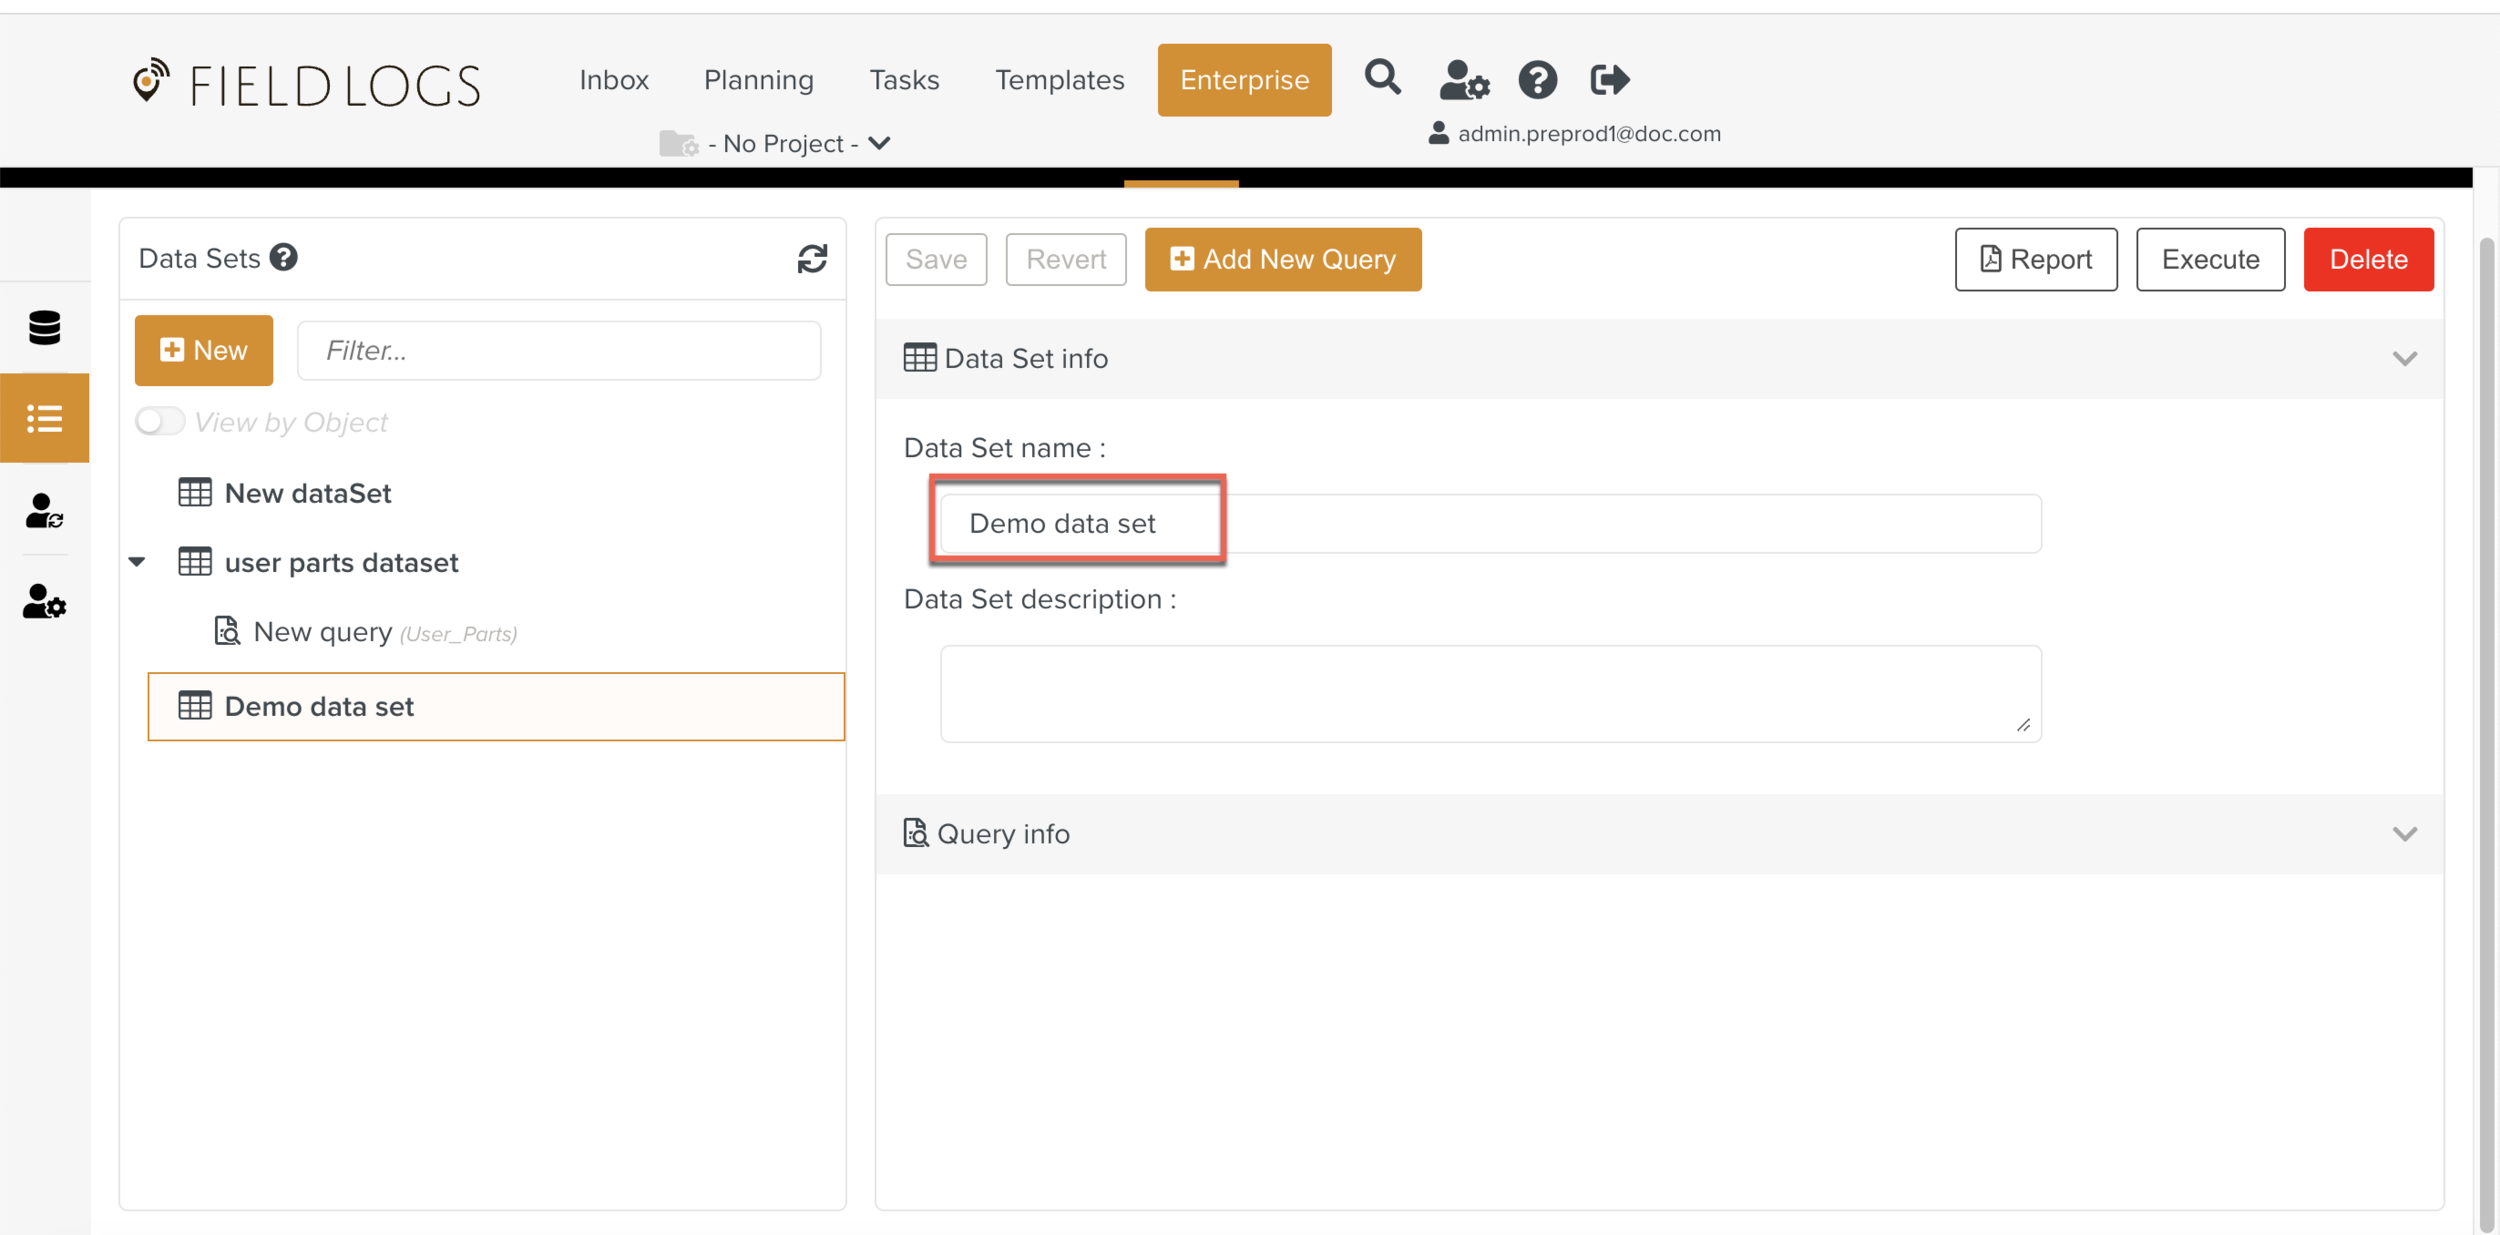Go to the Templates menu
The height and width of the screenshot is (1235, 2500).
(x=1059, y=80)
